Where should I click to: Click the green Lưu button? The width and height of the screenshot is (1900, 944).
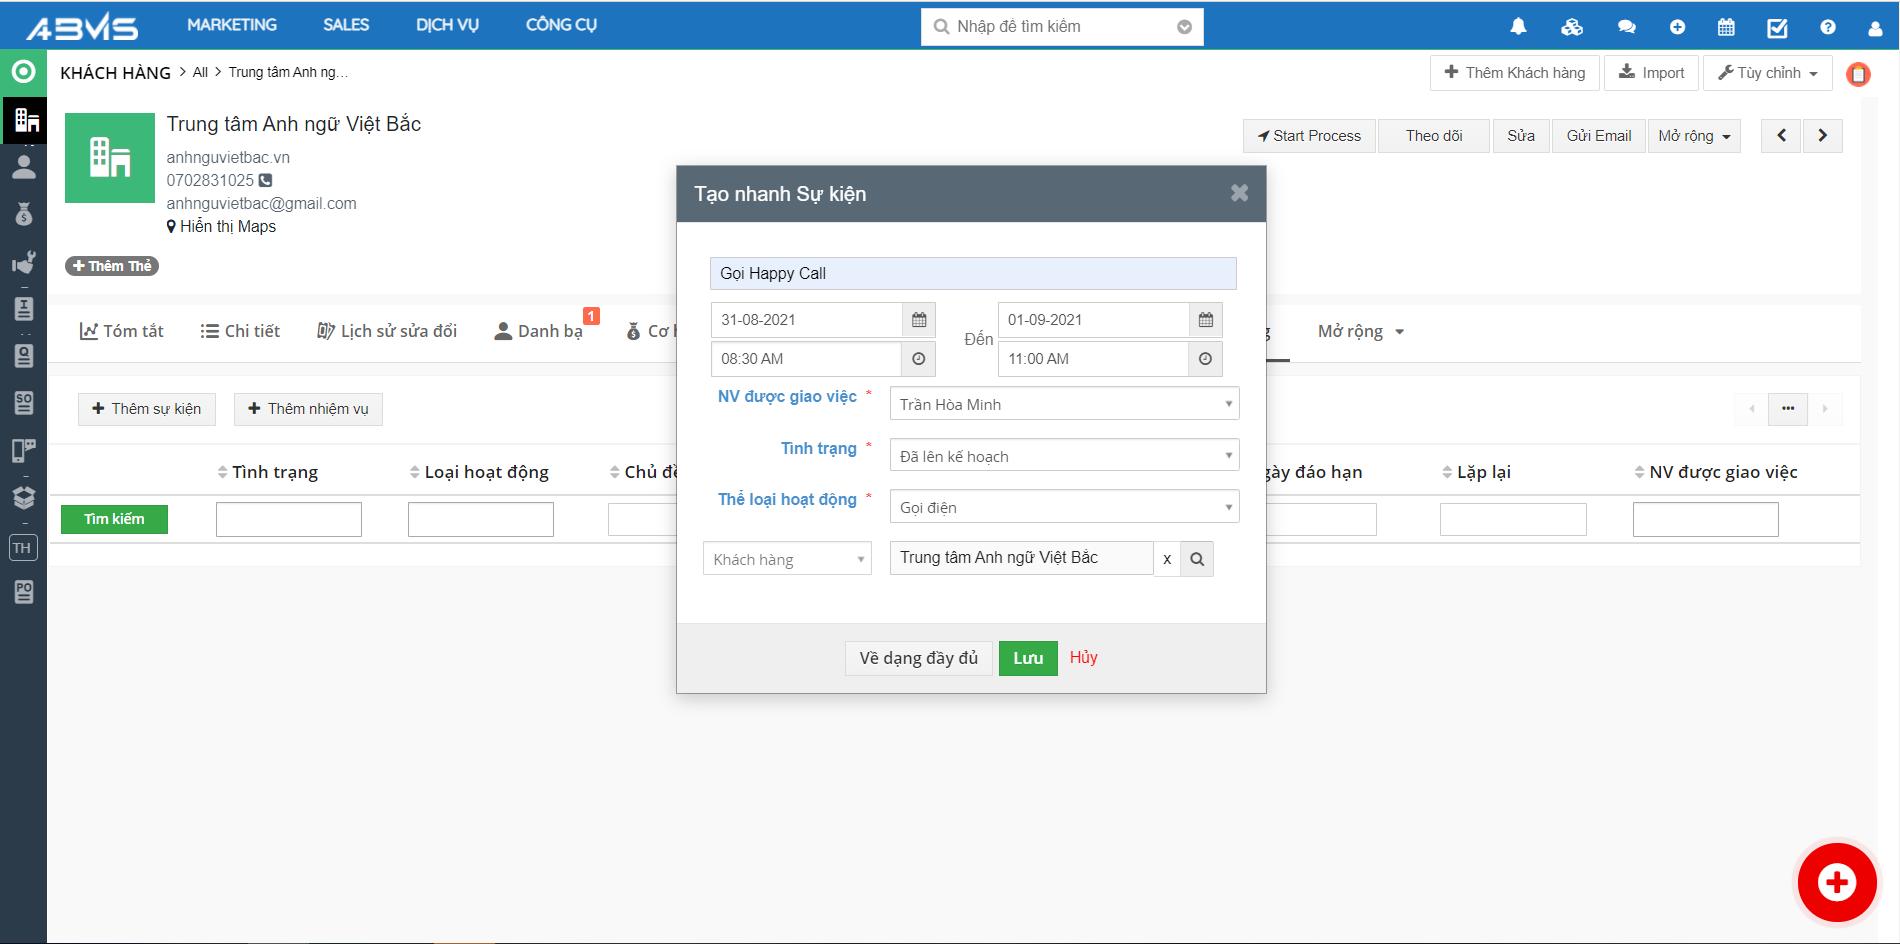pos(1027,658)
